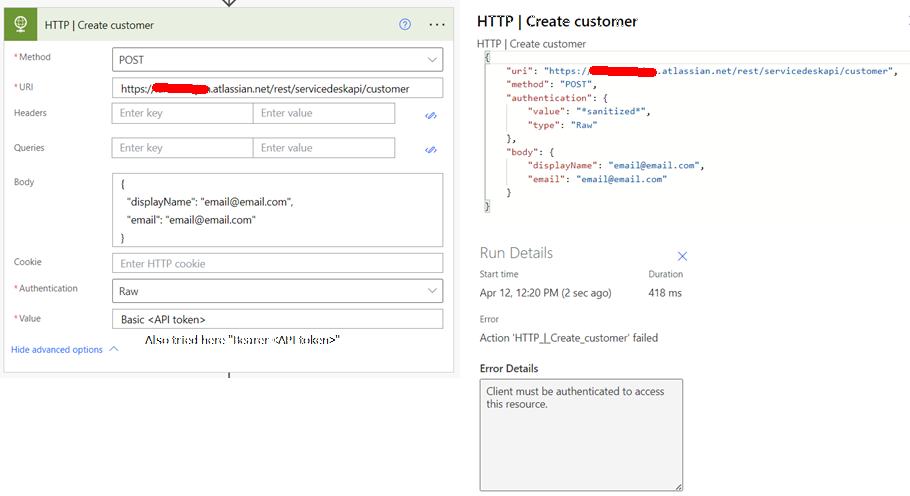Click the Start time label
The width and height of the screenshot is (910, 496).
coord(499,274)
